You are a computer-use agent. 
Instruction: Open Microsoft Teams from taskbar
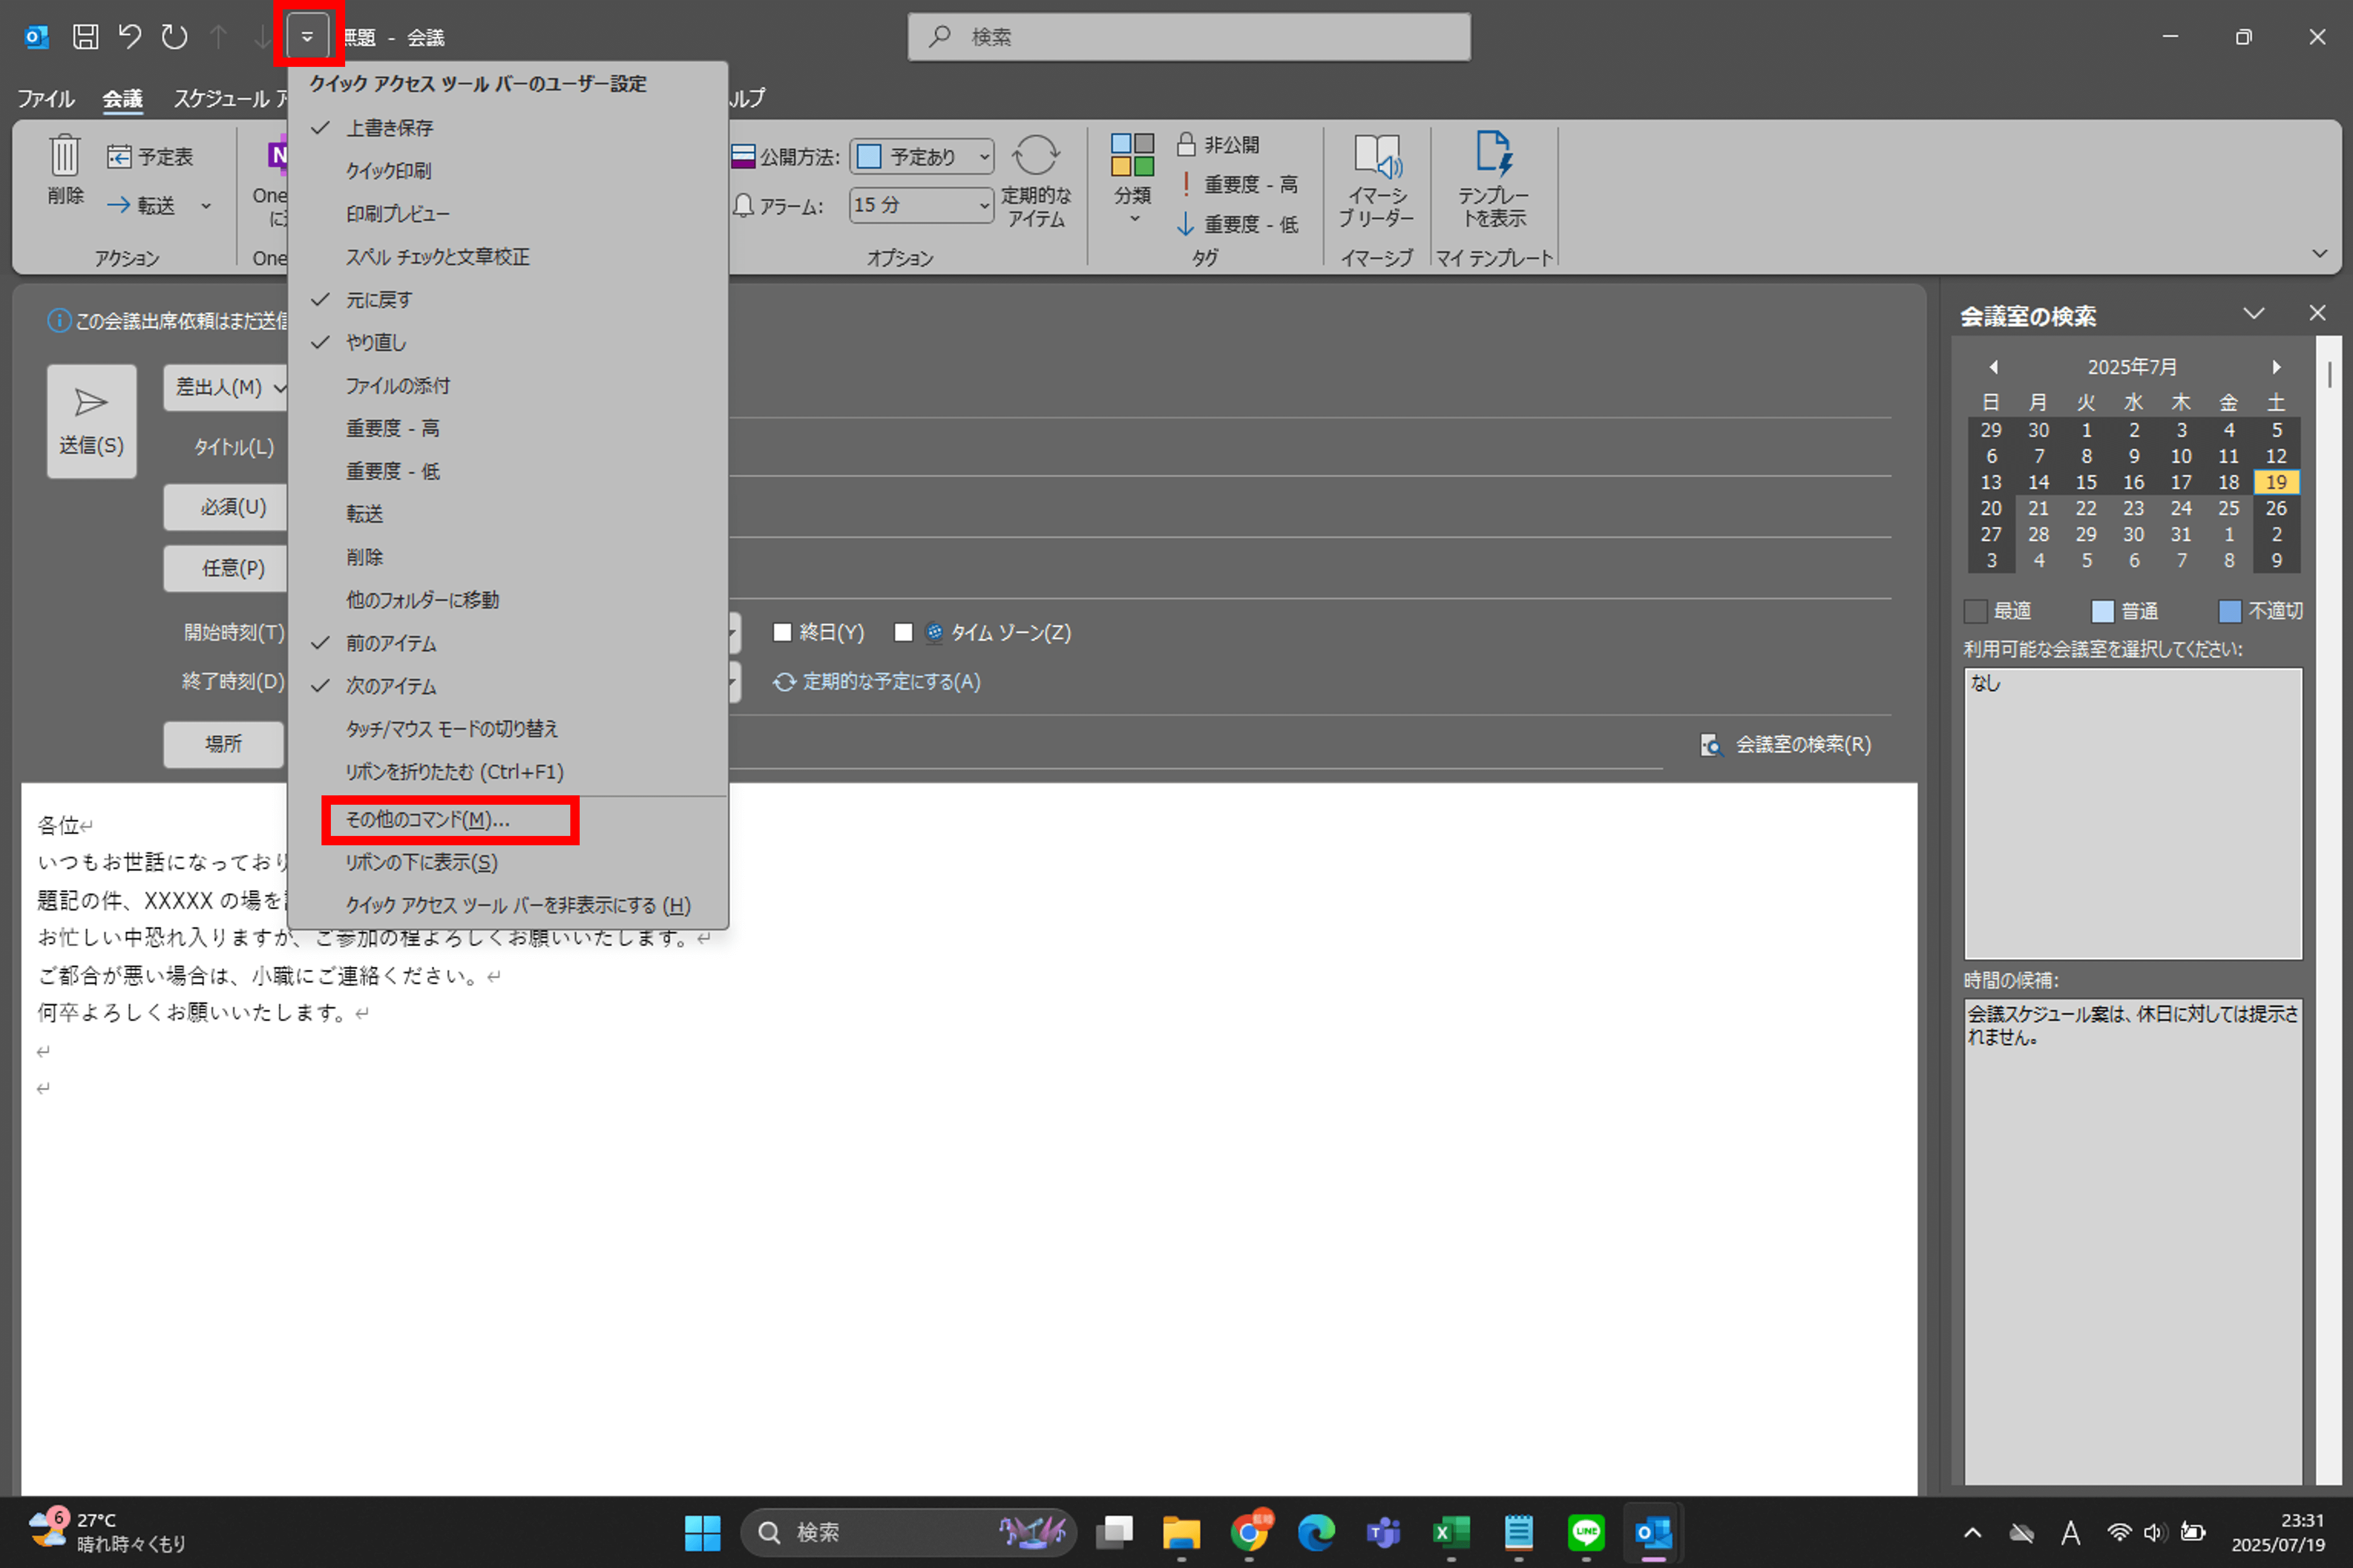pos(1384,1533)
